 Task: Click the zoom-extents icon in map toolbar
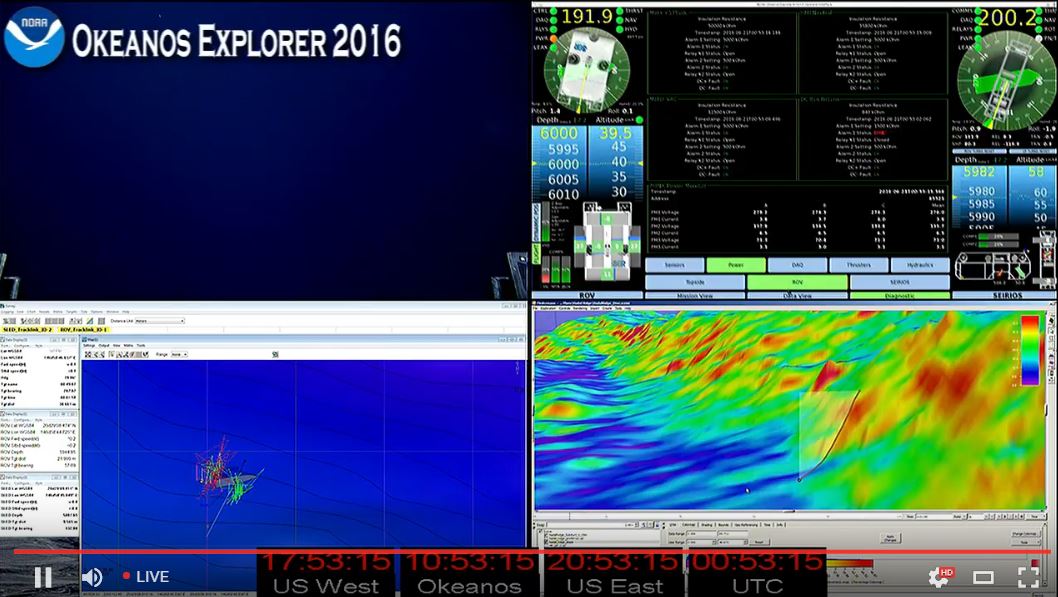88,354
